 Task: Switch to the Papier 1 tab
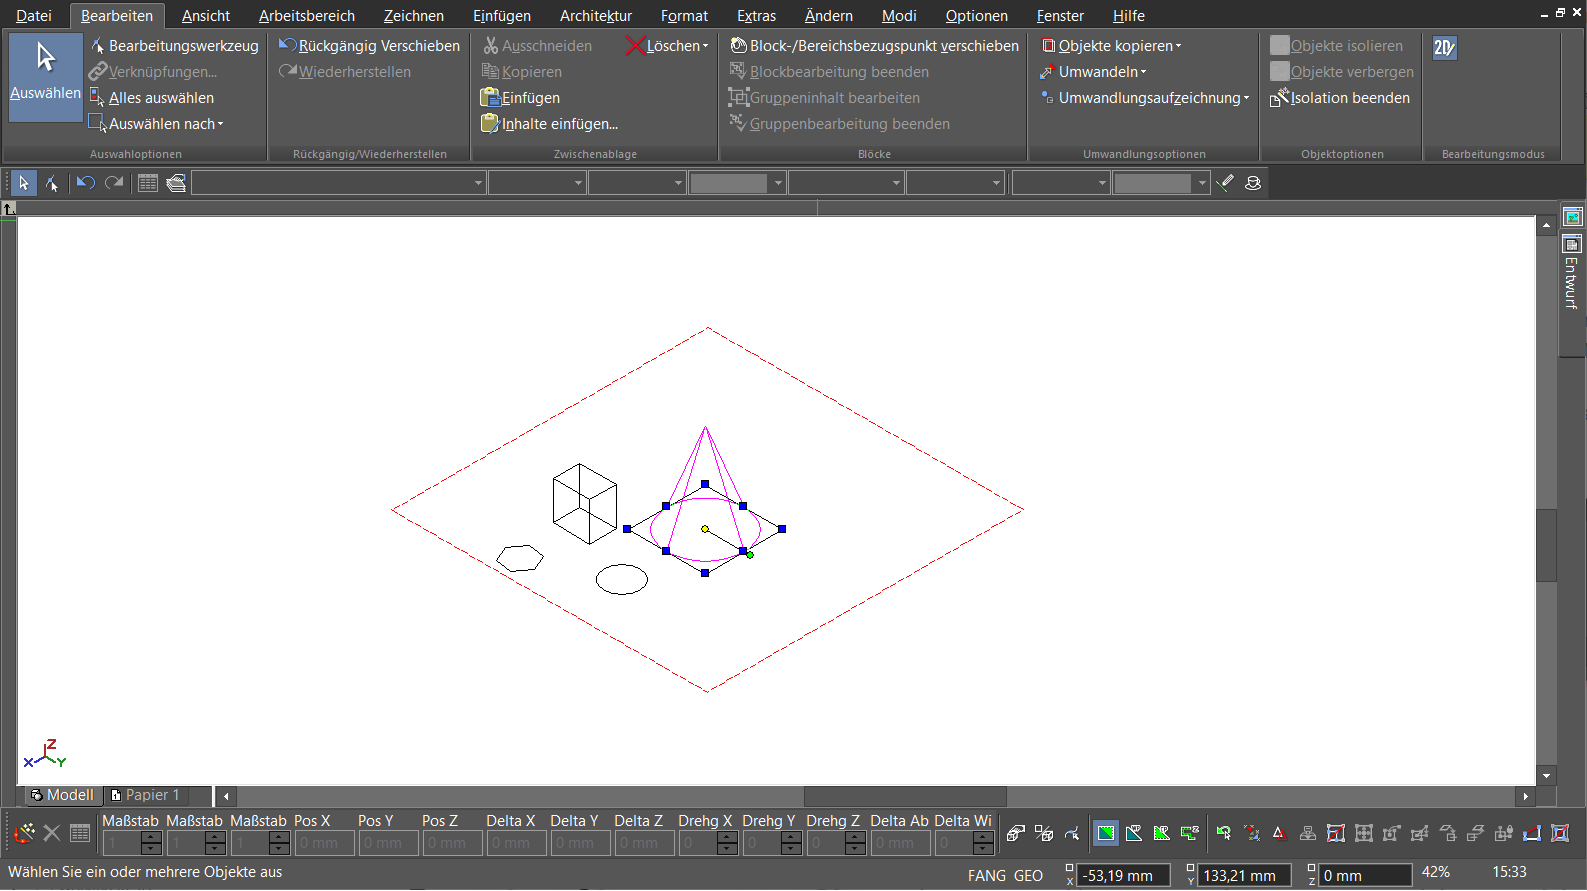pos(146,795)
